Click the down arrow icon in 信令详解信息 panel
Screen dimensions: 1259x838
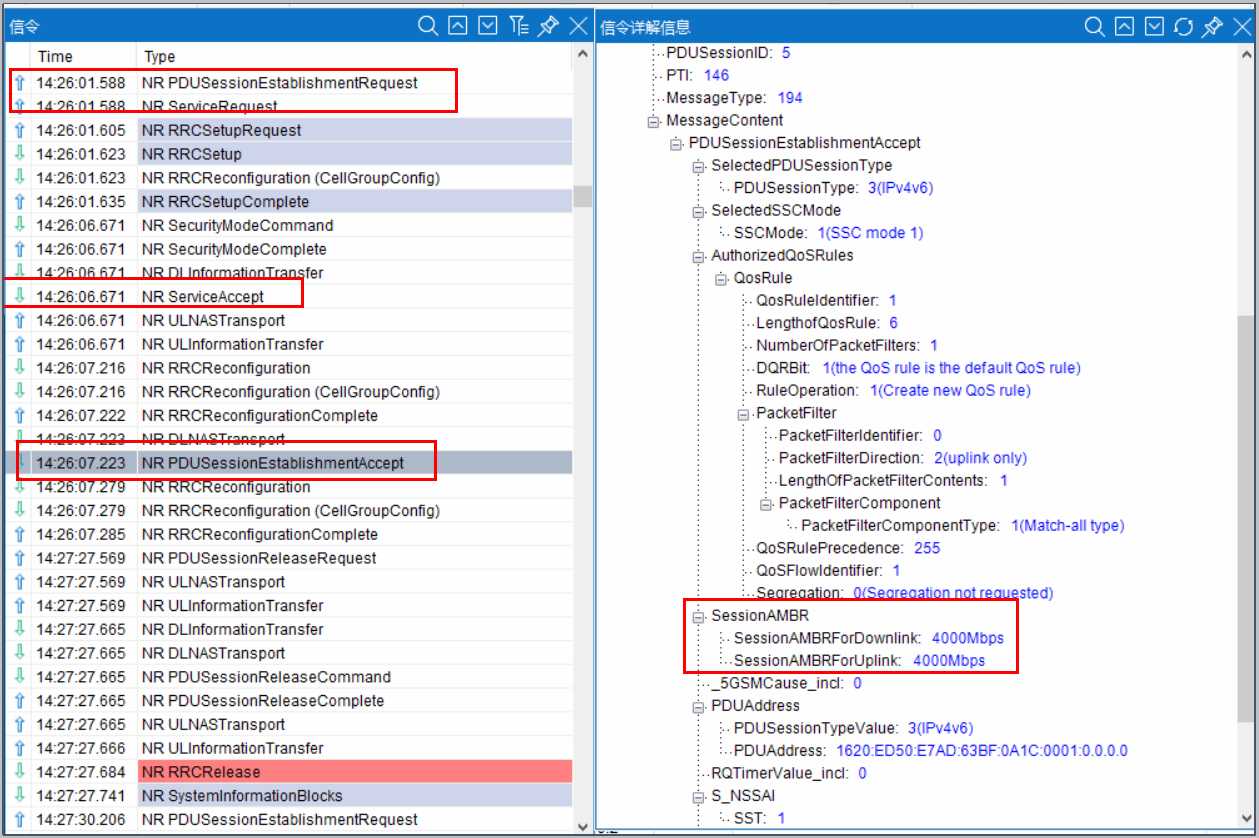1154,27
